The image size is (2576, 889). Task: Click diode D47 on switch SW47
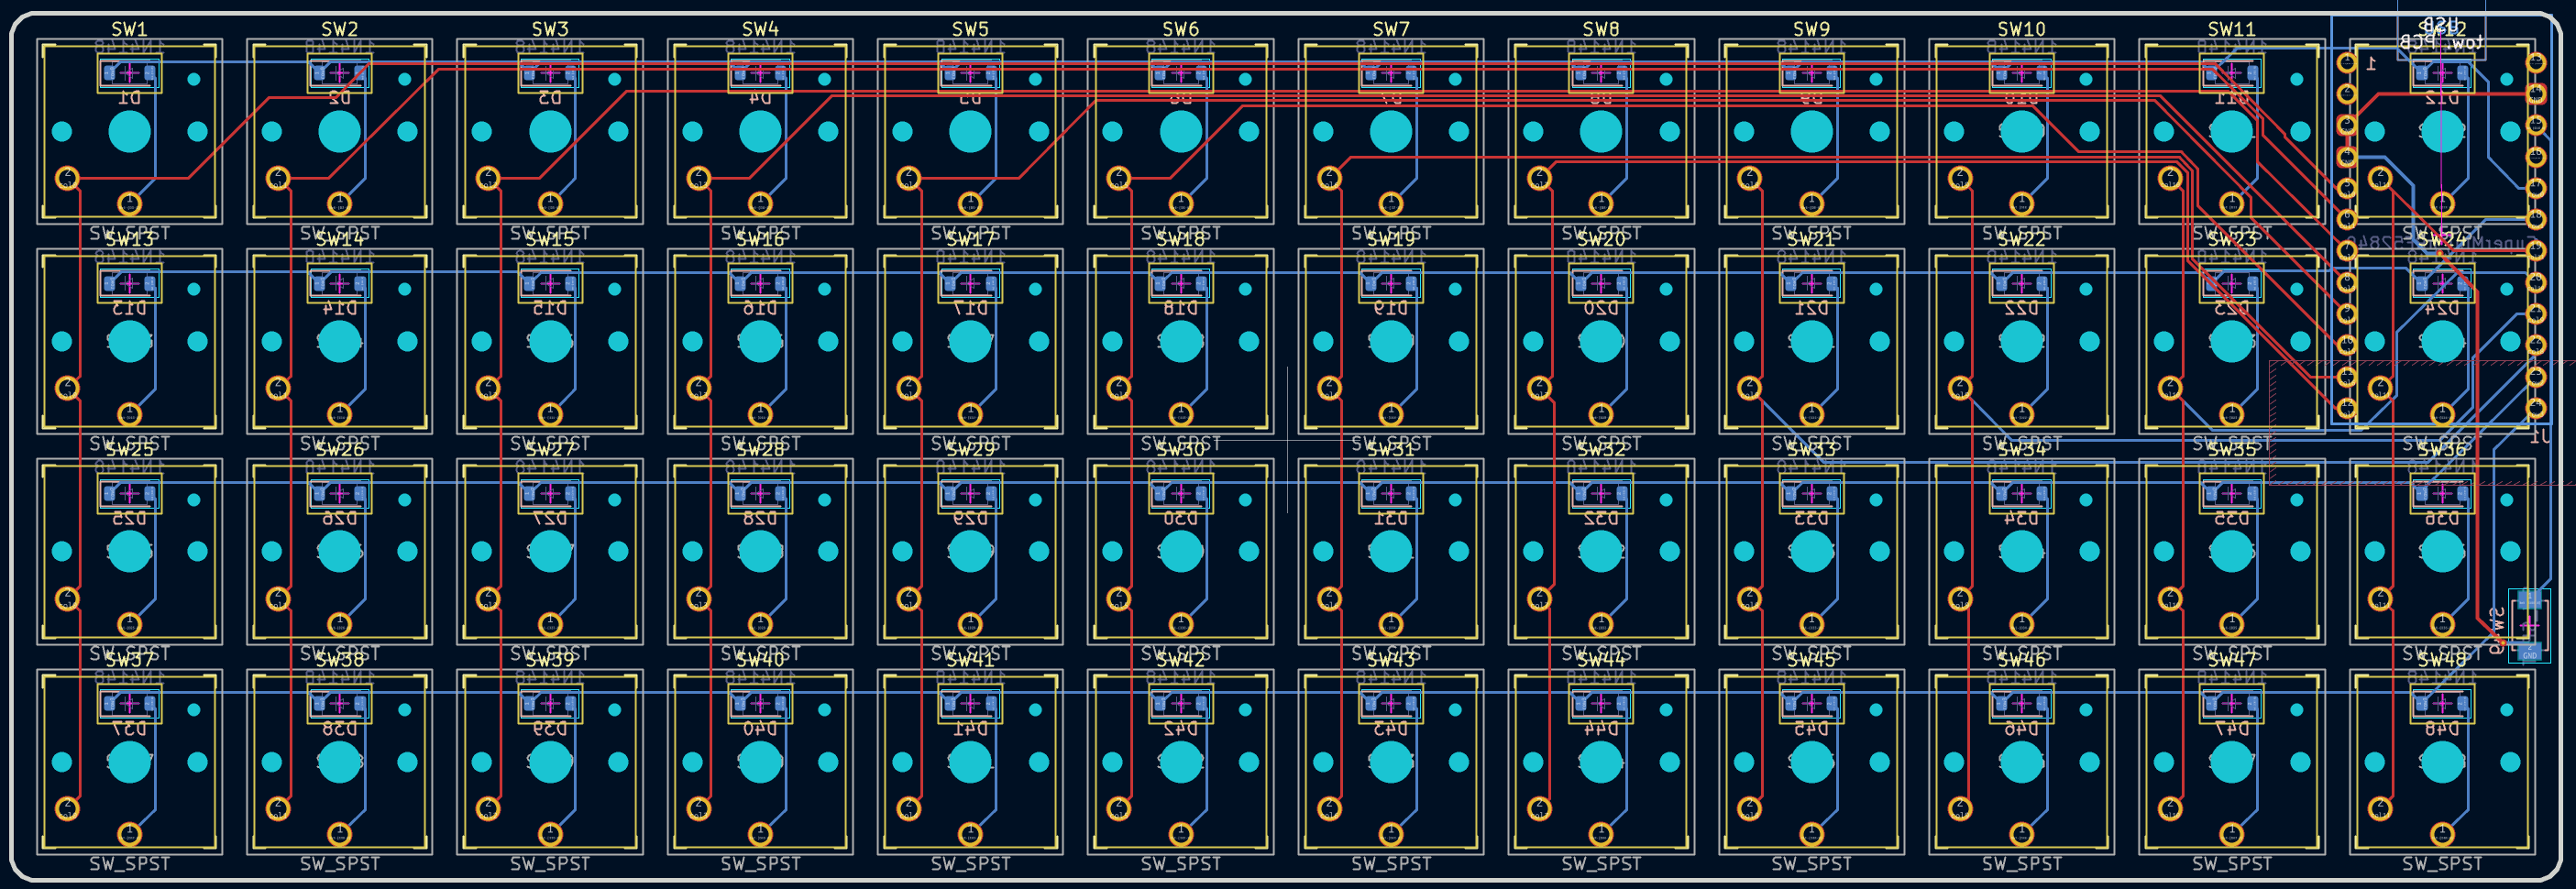[x=2232, y=704]
